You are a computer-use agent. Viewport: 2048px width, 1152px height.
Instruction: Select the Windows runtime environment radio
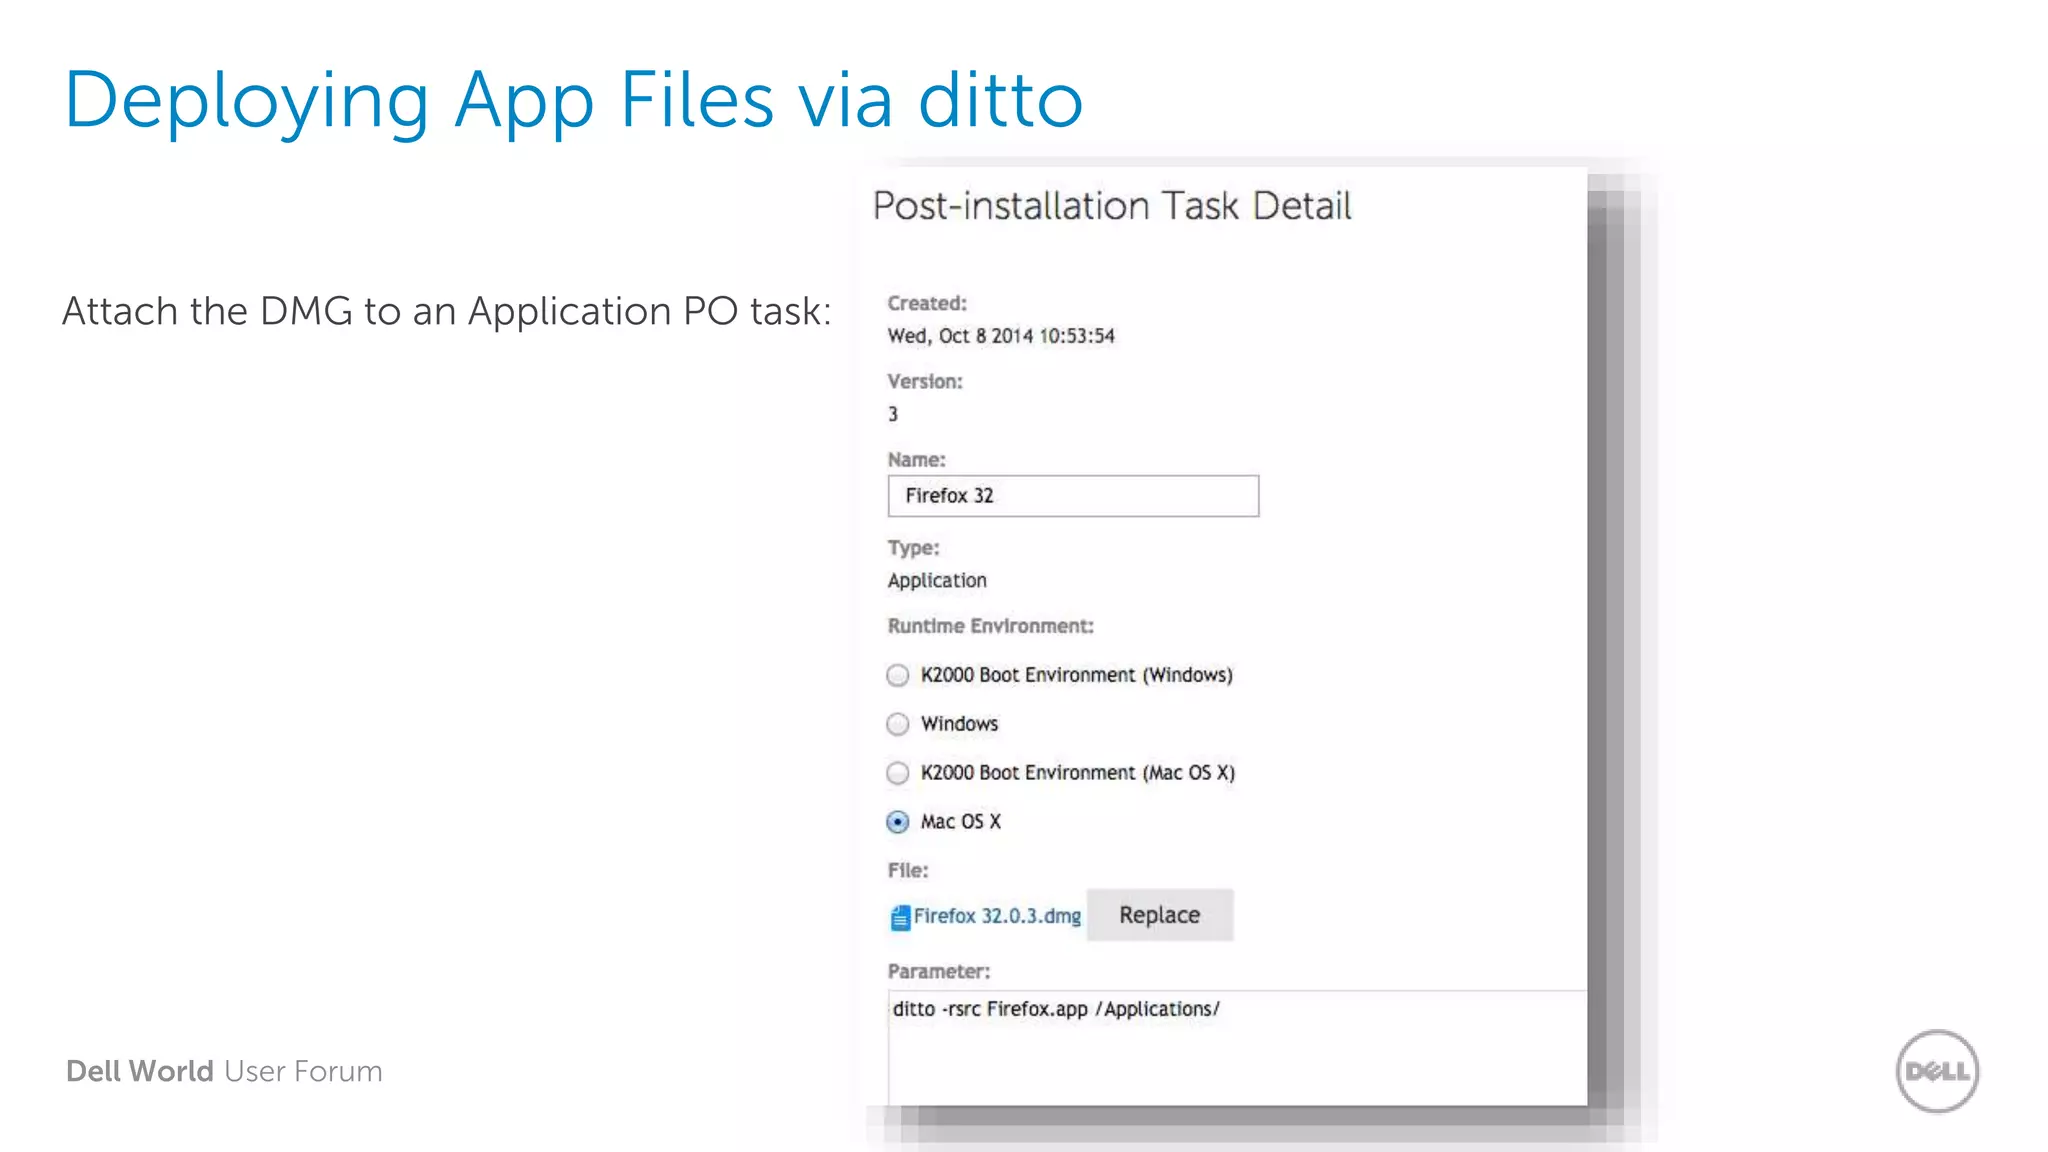pyautogui.click(x=898, y=724)
